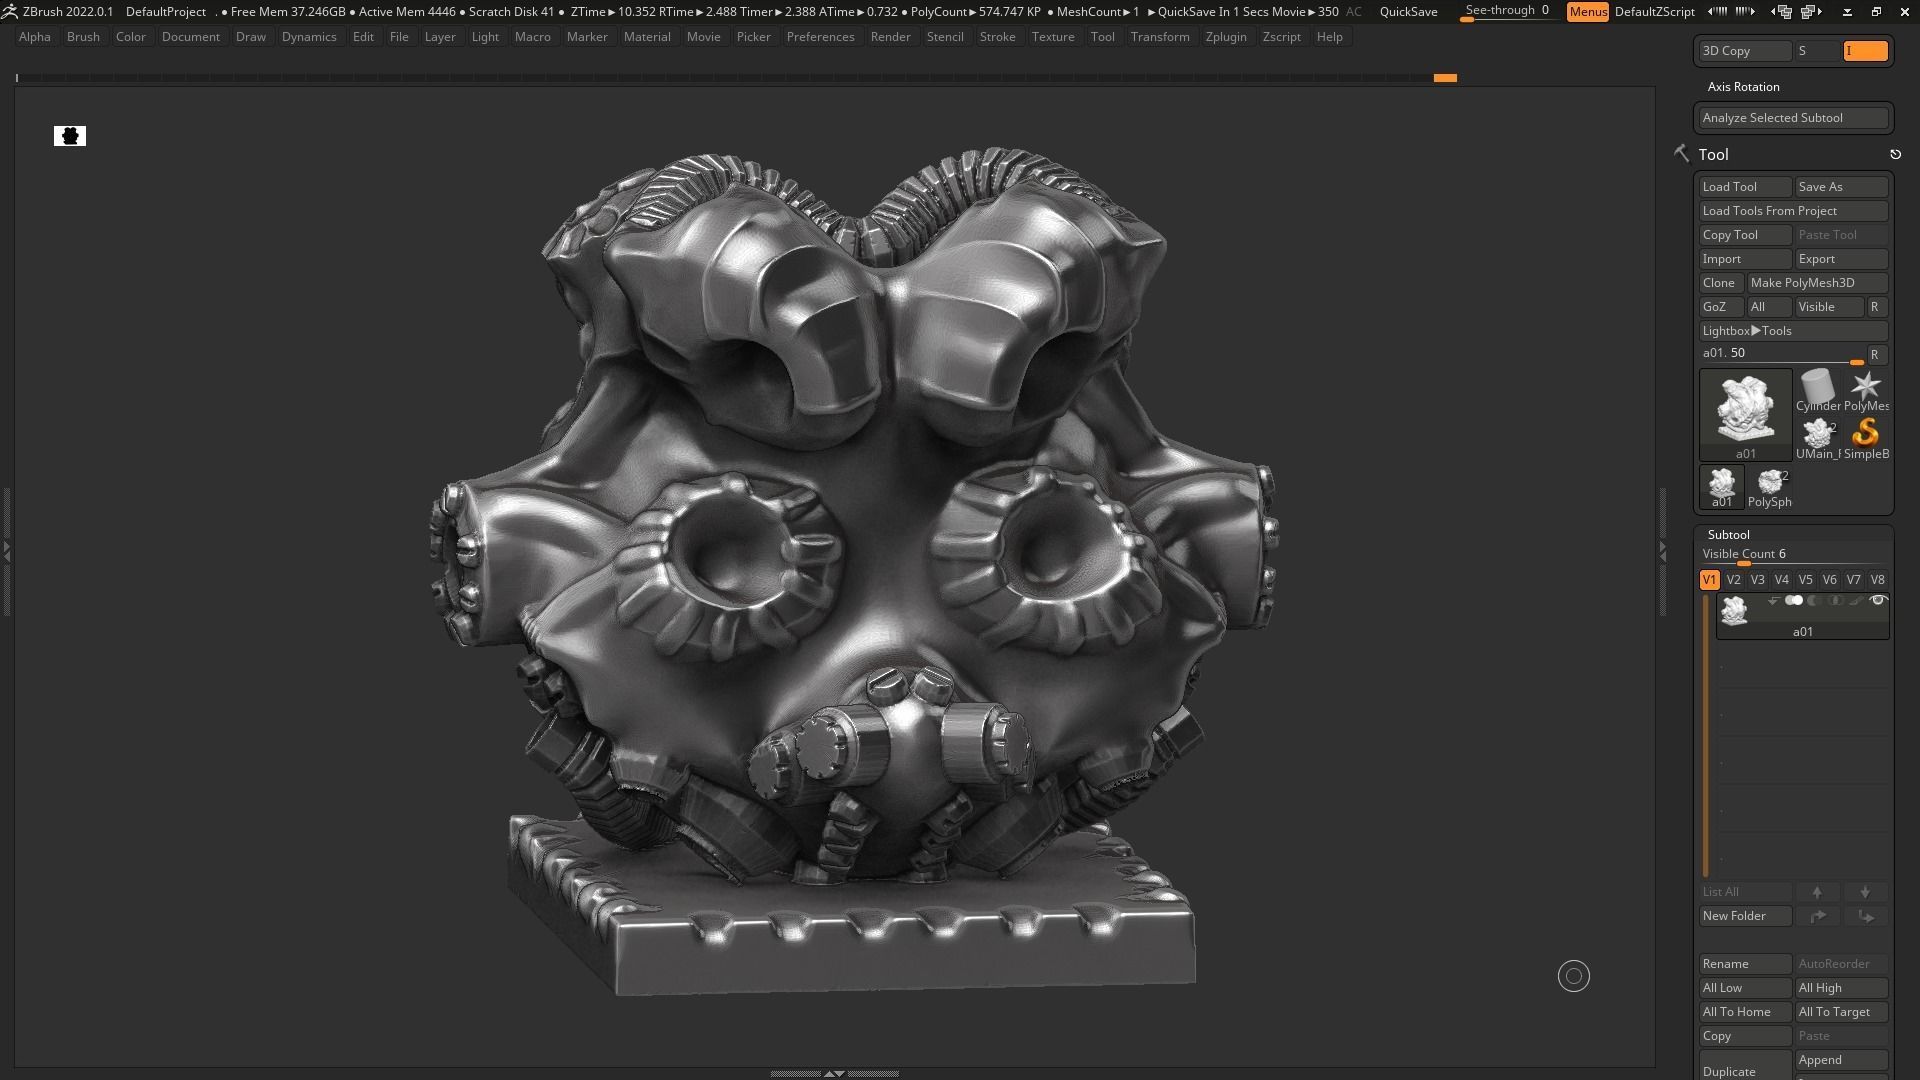Select the V1 visibility set
1920x1080 pixels.
coord(1709,580)
